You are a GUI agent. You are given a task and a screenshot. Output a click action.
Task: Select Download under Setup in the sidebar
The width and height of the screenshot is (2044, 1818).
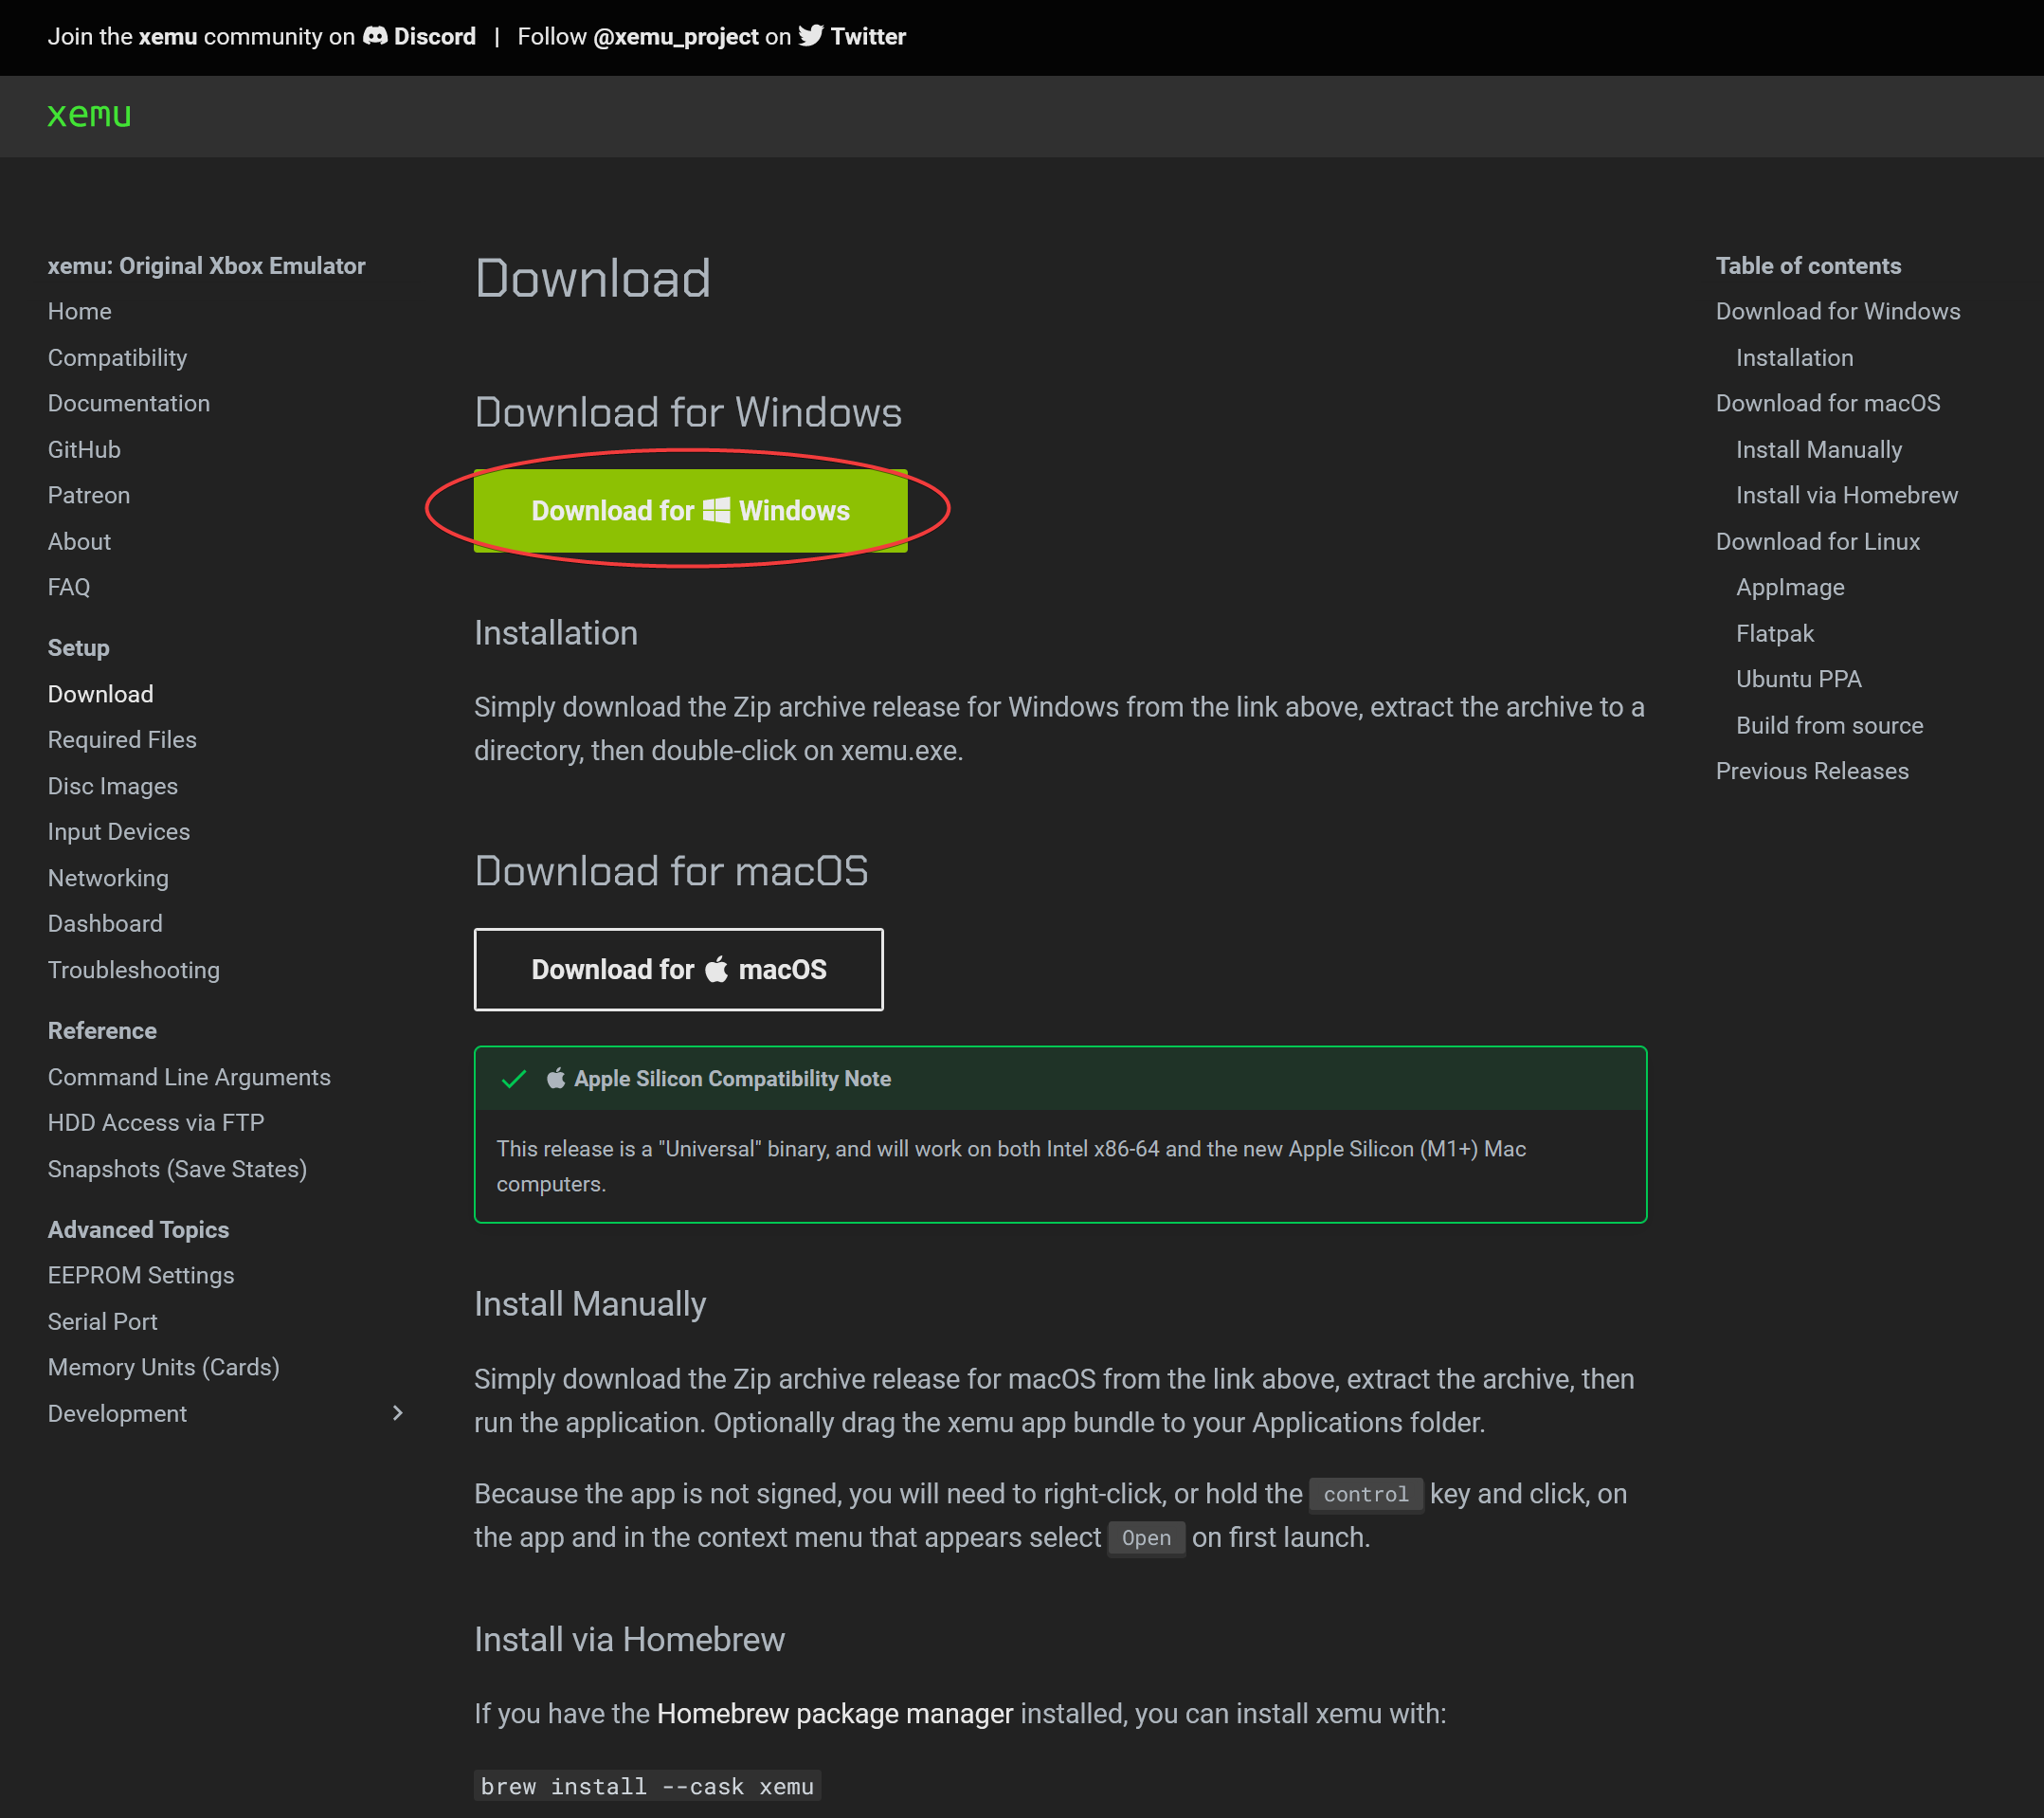(x=101, y=695)
